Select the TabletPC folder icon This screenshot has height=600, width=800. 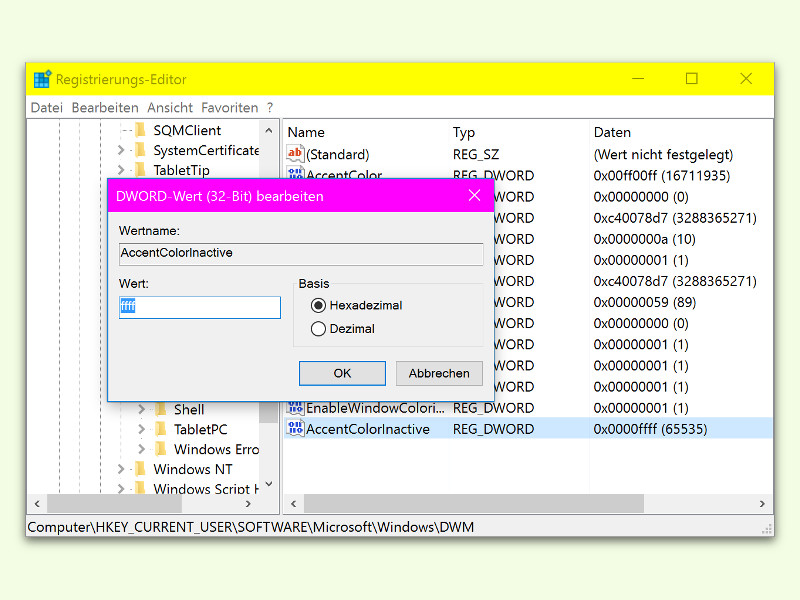coord(160,429)
